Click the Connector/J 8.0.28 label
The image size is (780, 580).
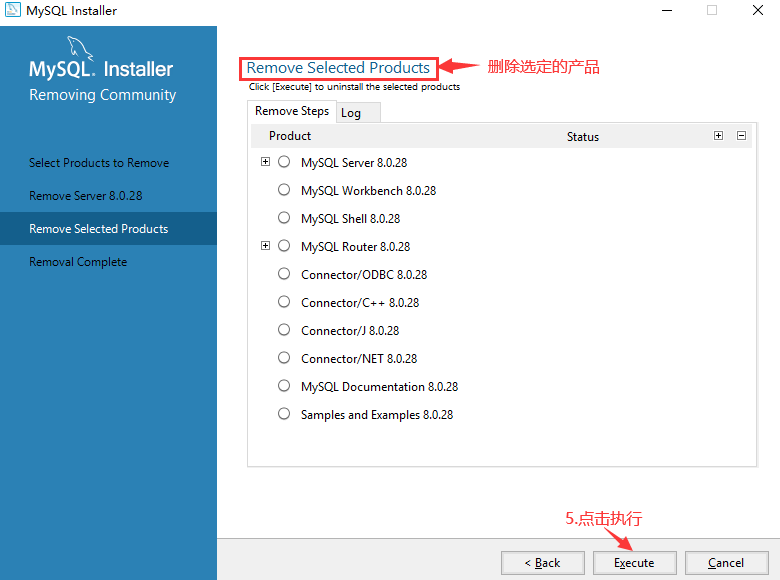pyautogui.click(x=350, y=331)
